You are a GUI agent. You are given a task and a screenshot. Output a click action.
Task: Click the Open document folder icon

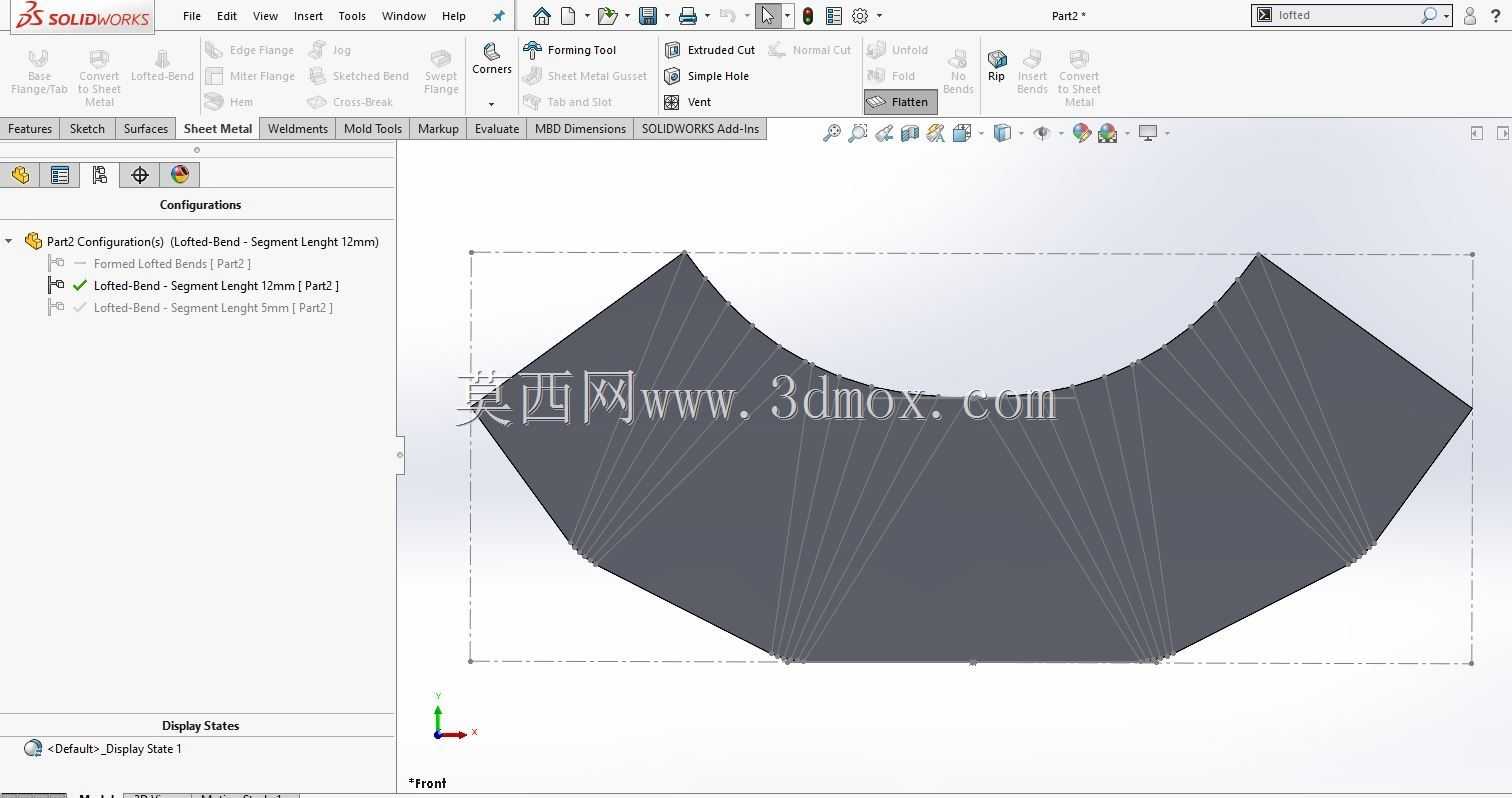606,16
